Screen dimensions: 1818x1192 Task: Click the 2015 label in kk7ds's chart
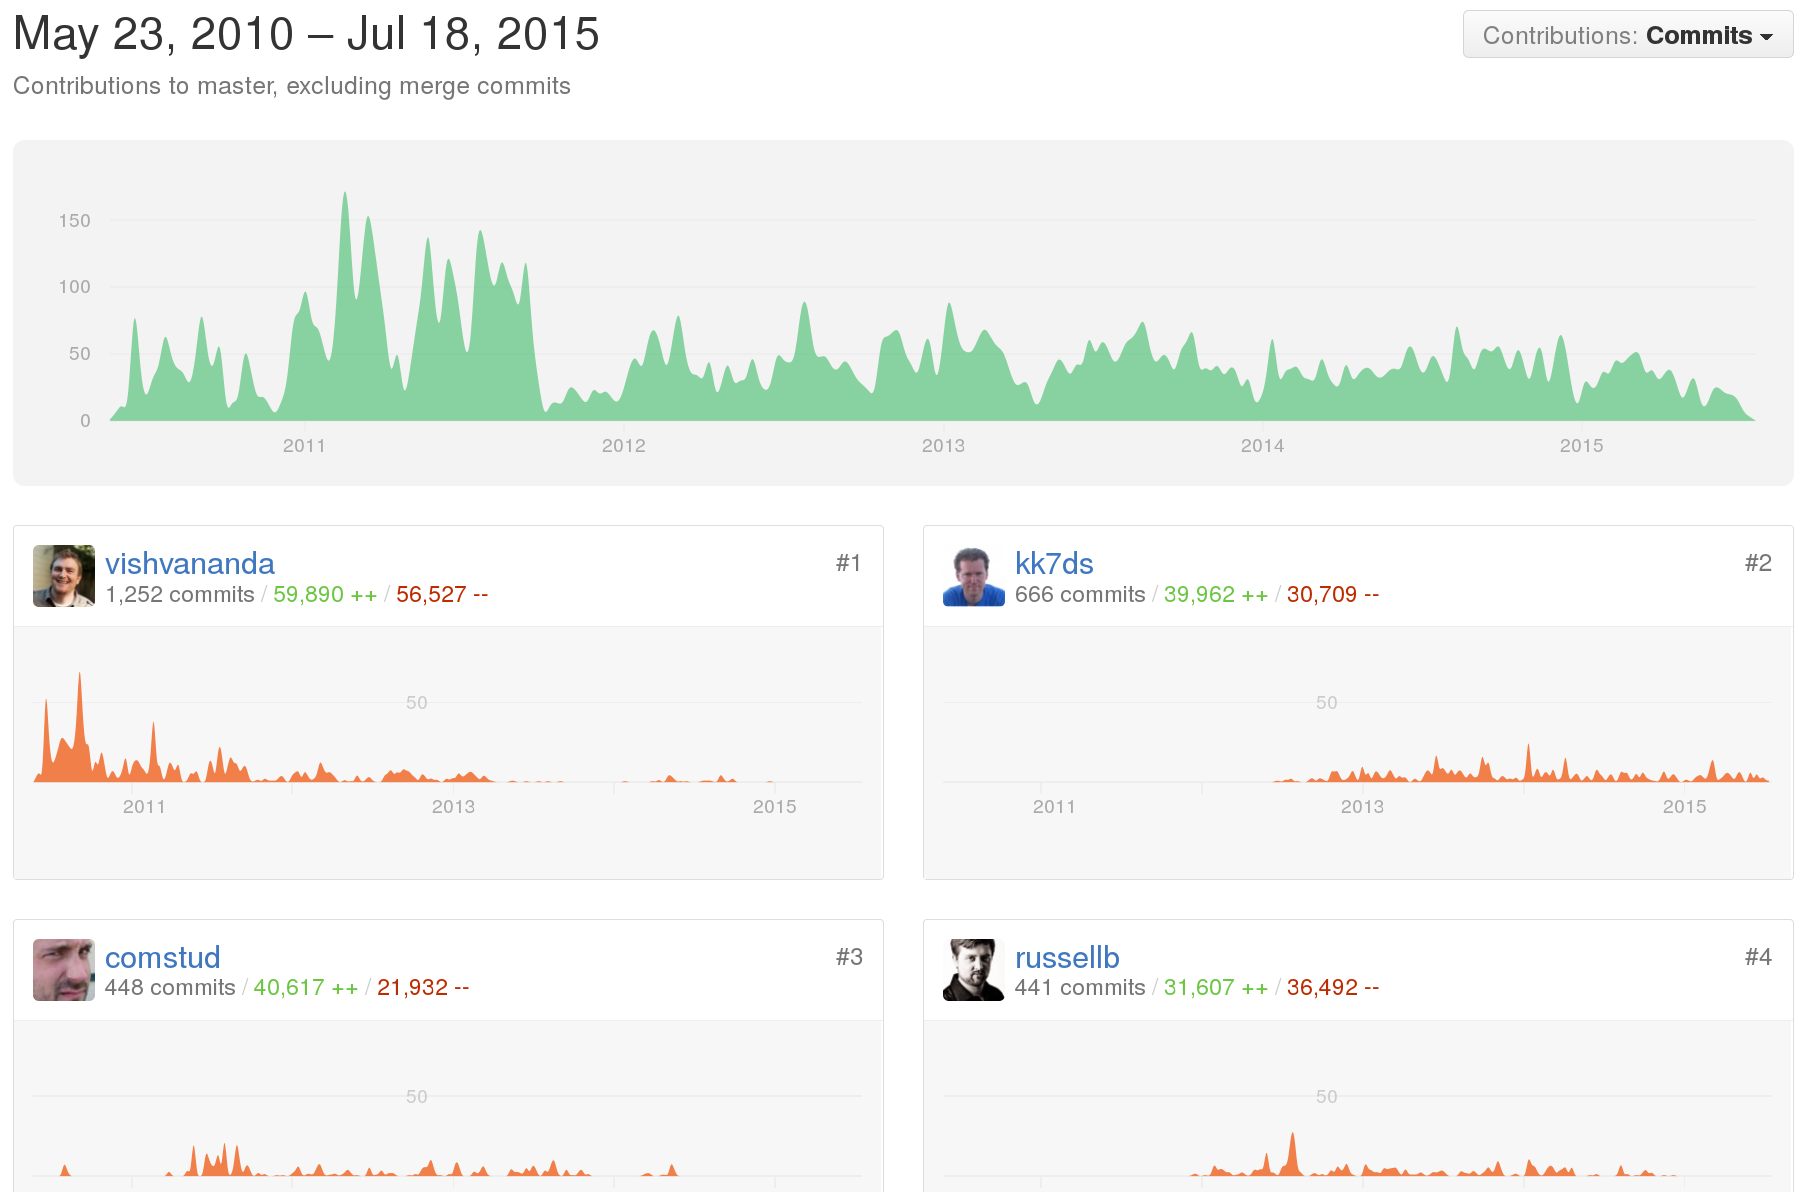[x=1684, y=807]
